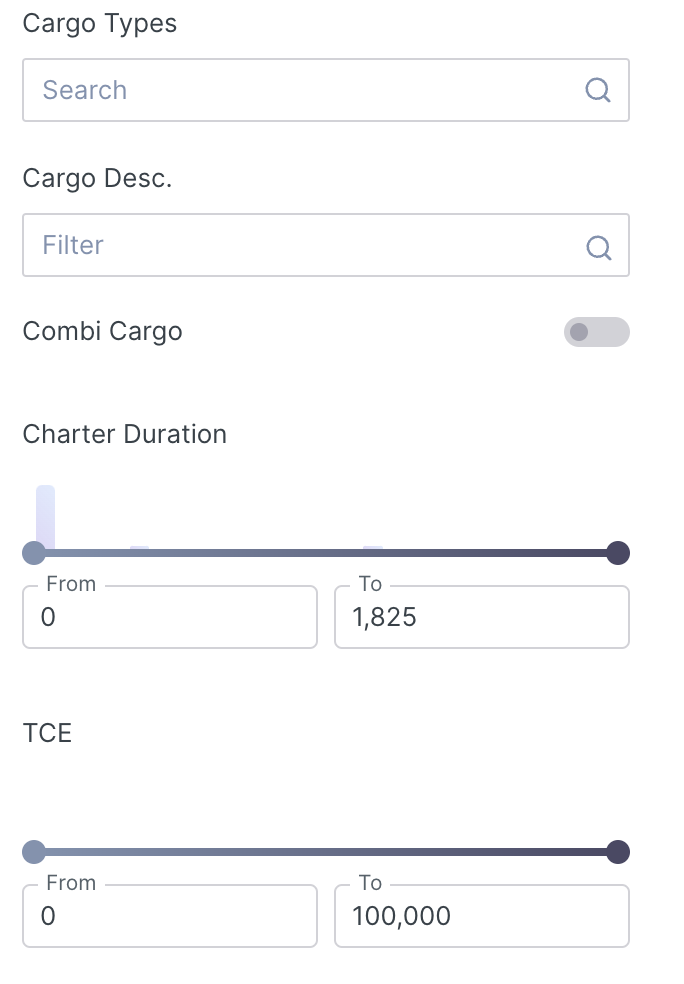Click the Cargo Types search magnifier icon
684x984 pixels.
pyautogui.click(x=597, y=90)
